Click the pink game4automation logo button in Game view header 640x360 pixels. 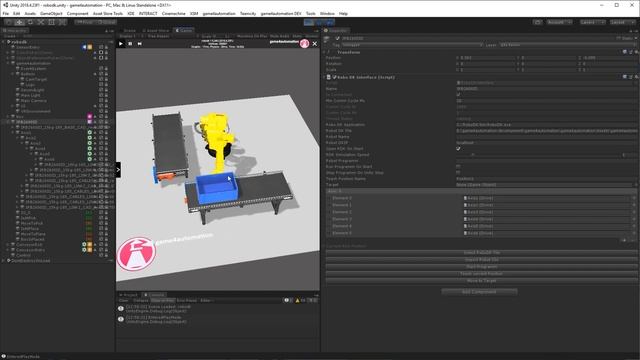tap(304, 44)
